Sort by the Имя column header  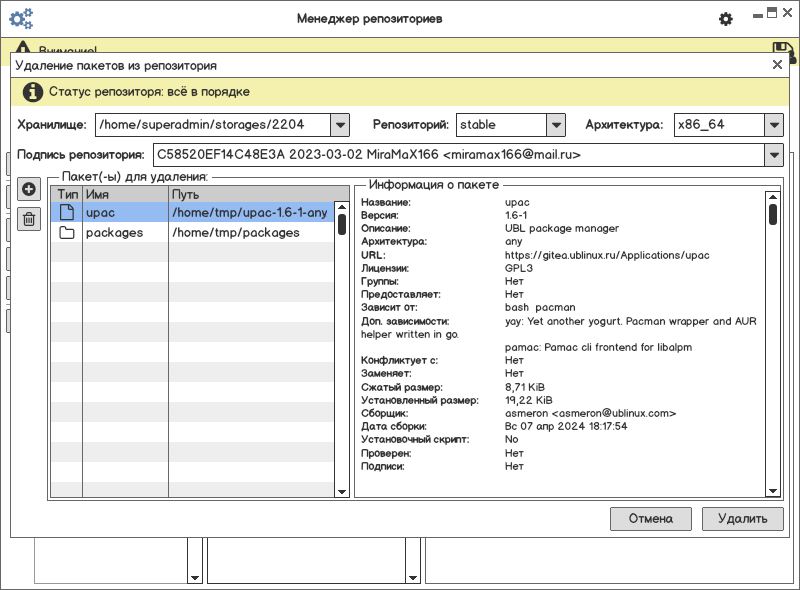pyautogui.click(x=125, y=193)
